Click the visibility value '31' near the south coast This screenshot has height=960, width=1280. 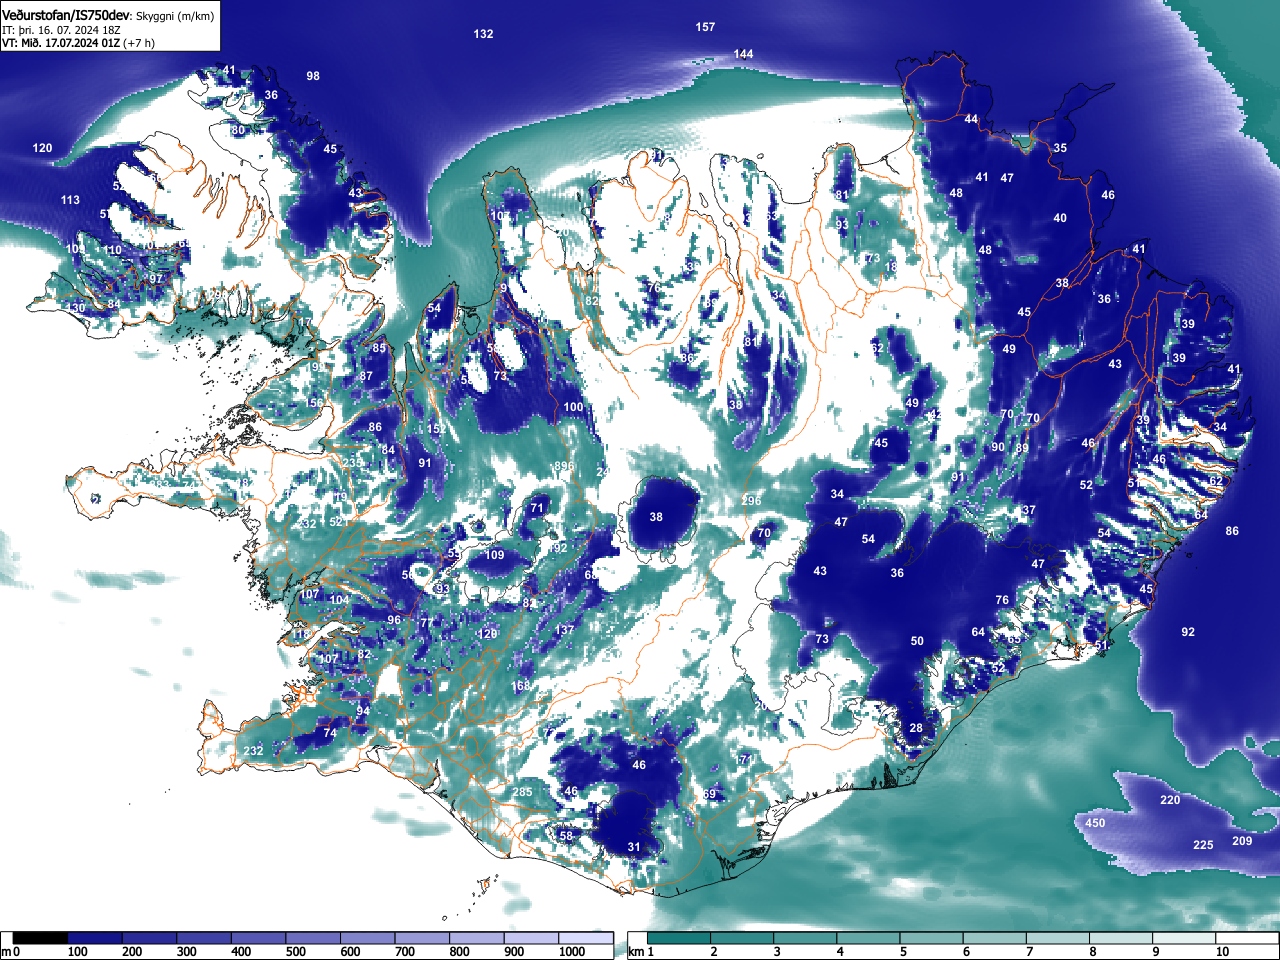[x=634, y=847]
